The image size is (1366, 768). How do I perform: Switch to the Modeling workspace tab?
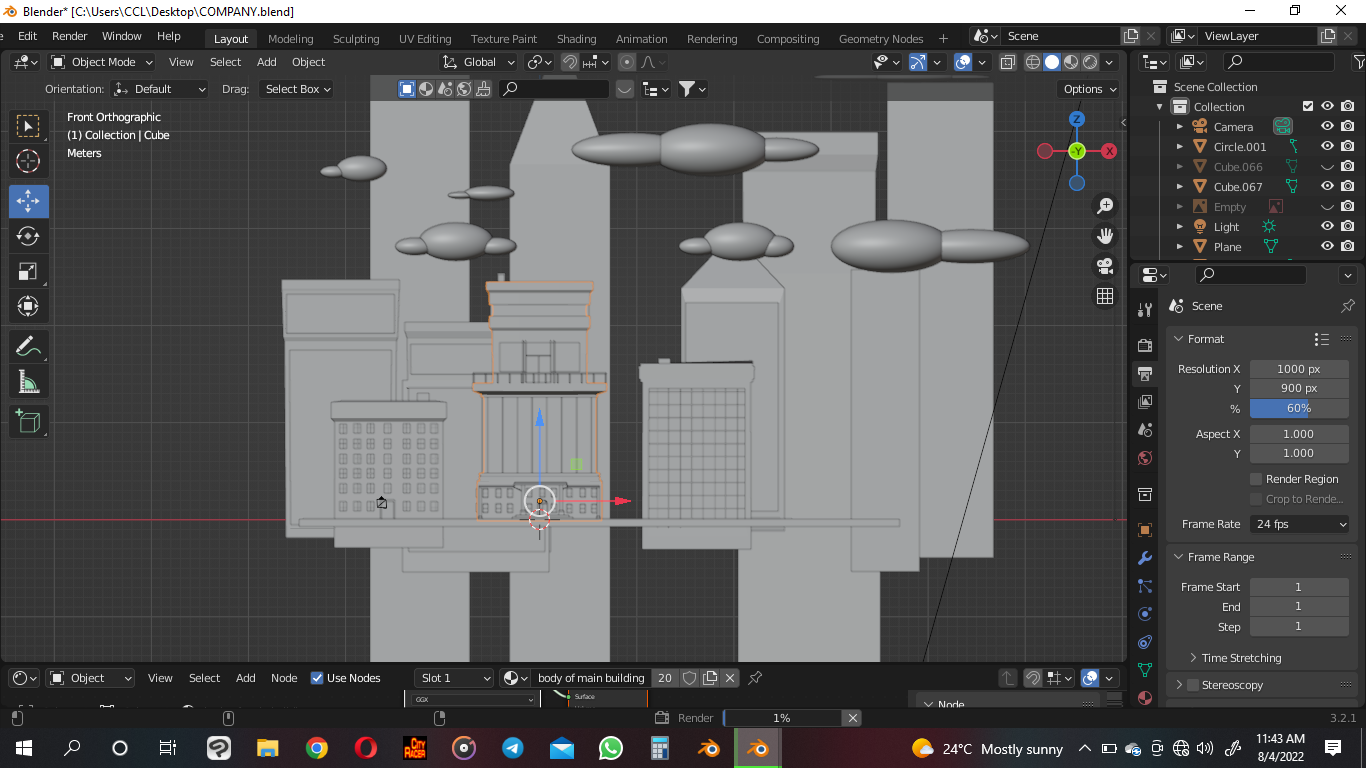pos(290,39)
